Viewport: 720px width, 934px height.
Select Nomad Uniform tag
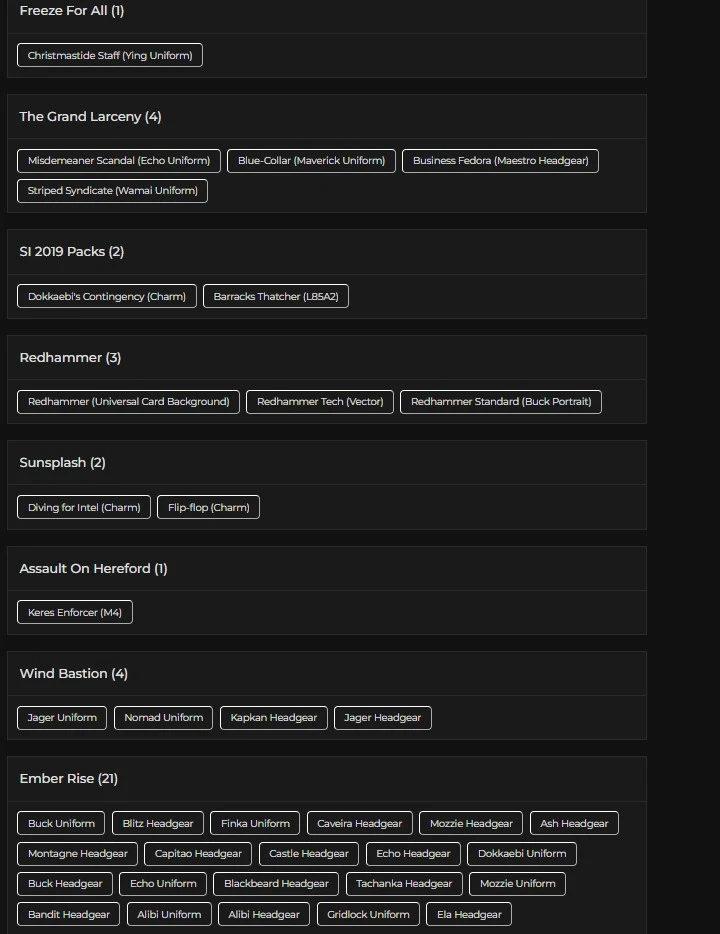(x=163, y=717)
